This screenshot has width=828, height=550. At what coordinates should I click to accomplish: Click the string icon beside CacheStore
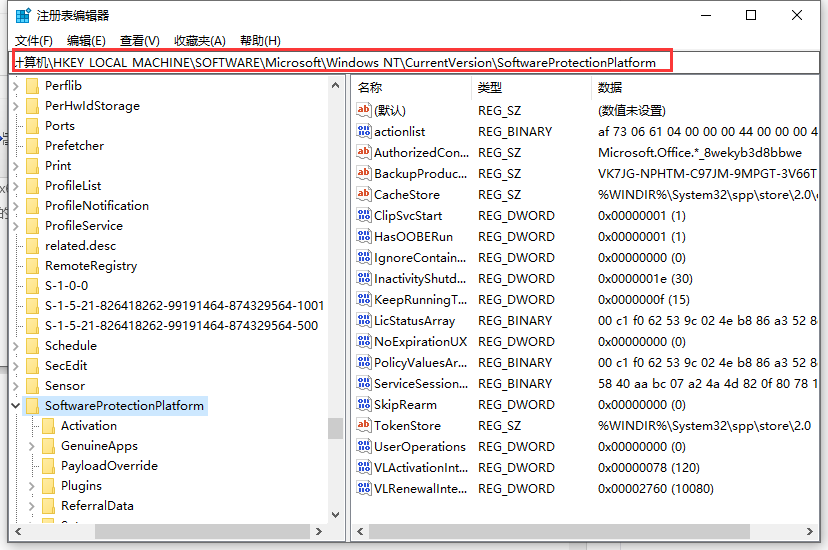tap(364, 194)
